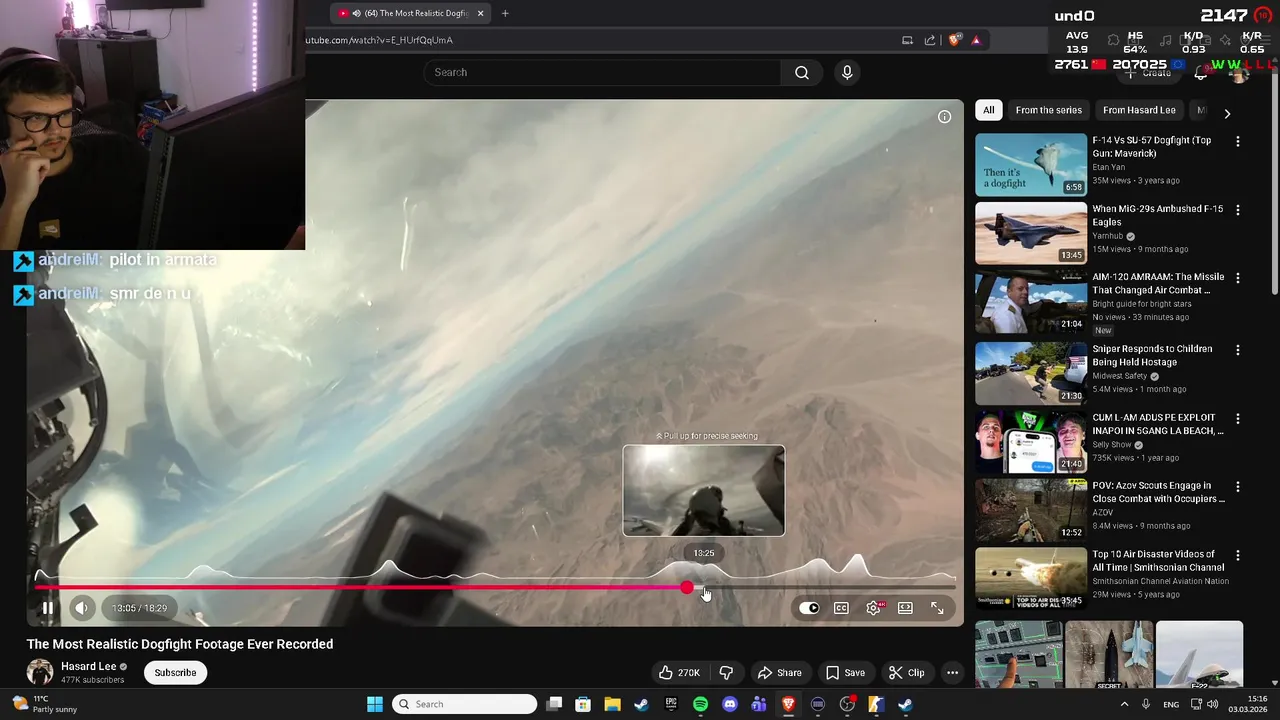The width and height of the screenshot is (1280, 720).
Task: Select the From Hasard Lee chip
Action: click(x=1139, y=110)
